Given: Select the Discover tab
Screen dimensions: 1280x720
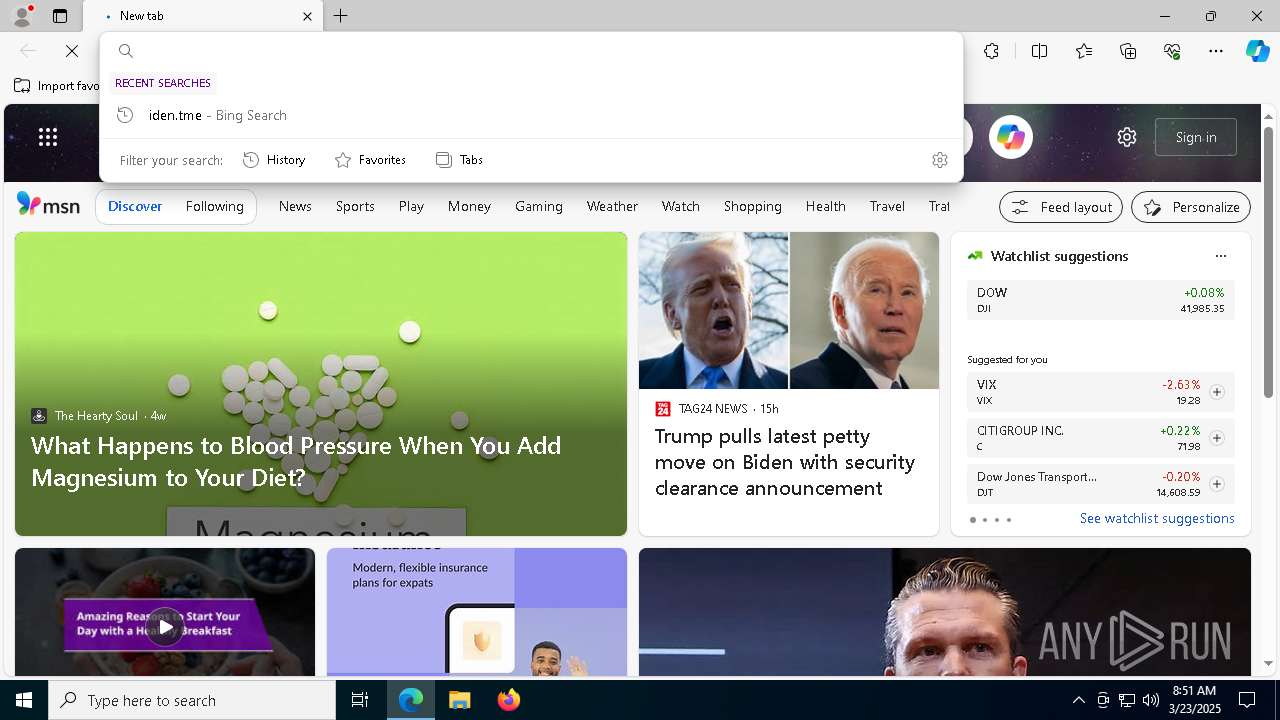Looking at the screenshot, I should coord(135,206).
